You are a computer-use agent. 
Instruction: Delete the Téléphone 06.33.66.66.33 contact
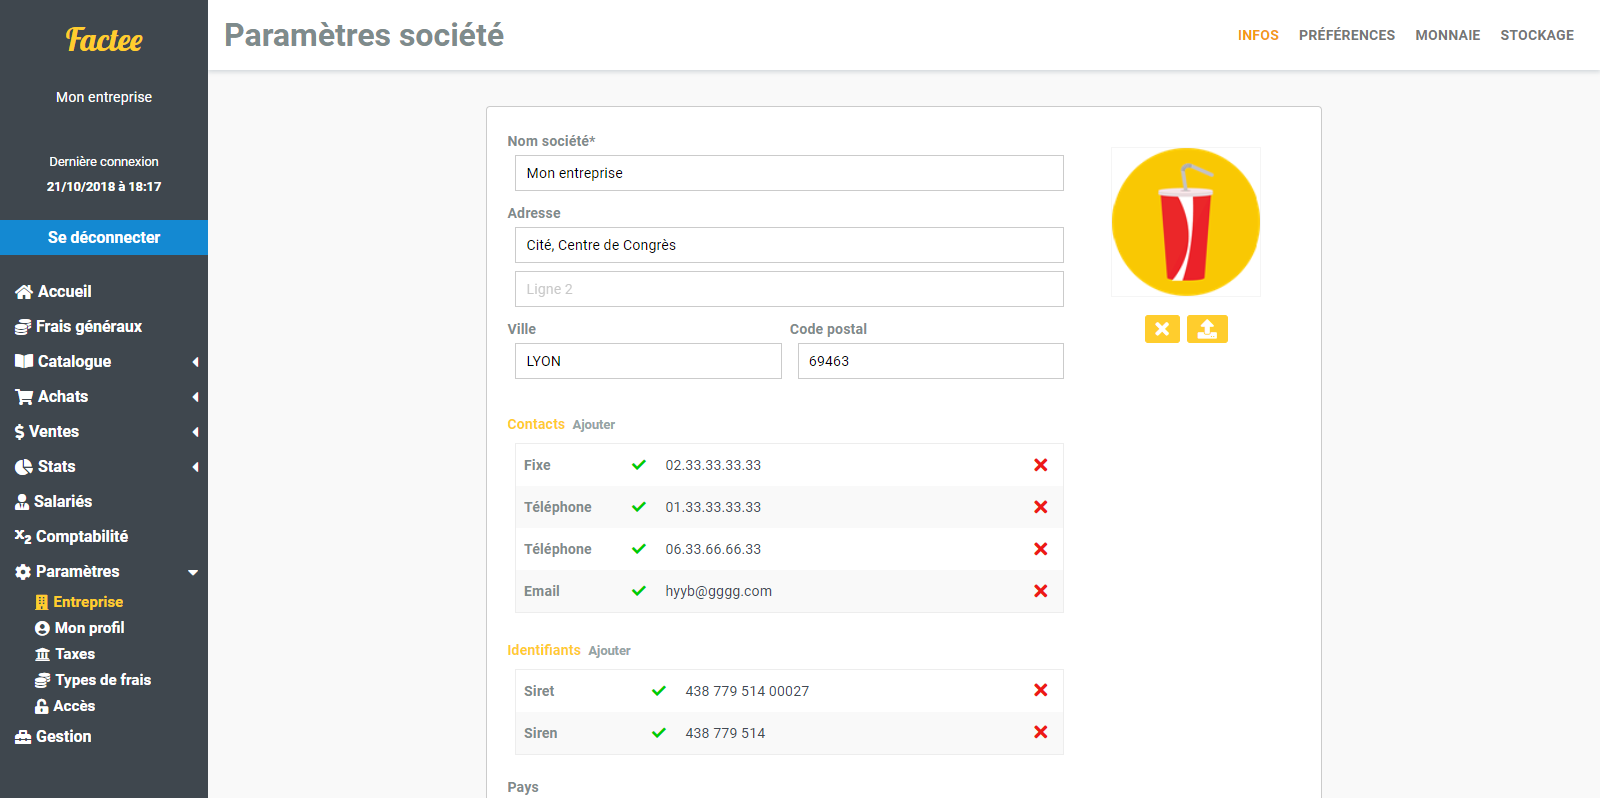pyautogui.click(x=1040, y=549)
